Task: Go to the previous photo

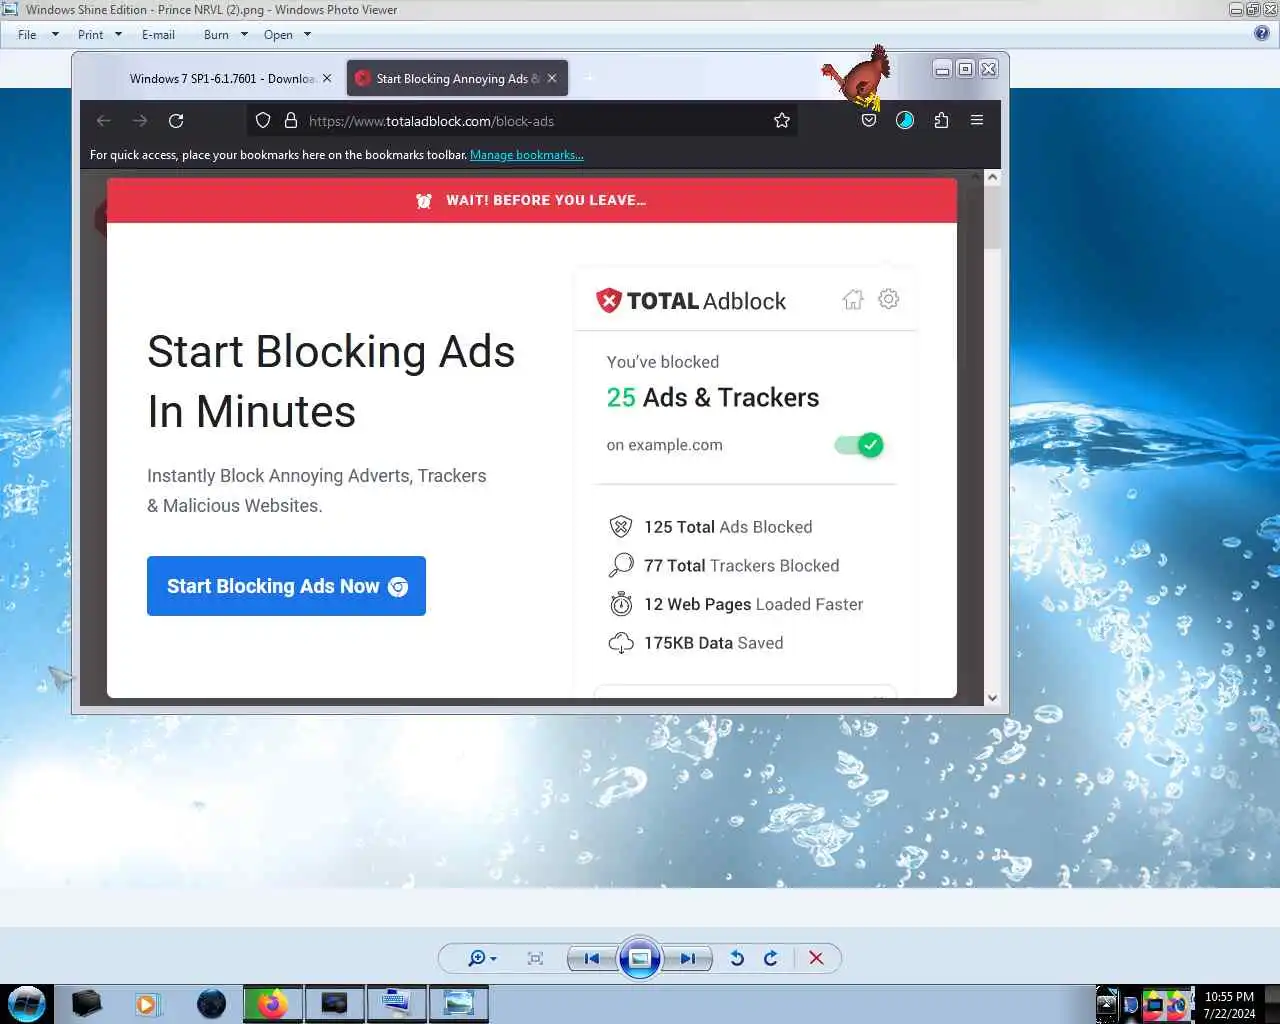Action: tap(592, 958)
